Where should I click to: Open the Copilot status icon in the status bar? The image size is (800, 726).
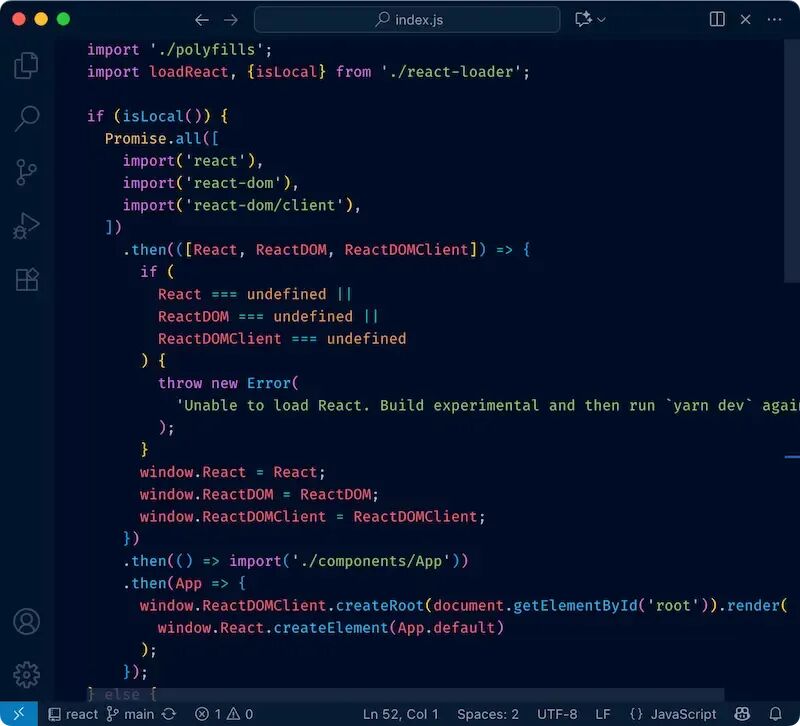742,714
